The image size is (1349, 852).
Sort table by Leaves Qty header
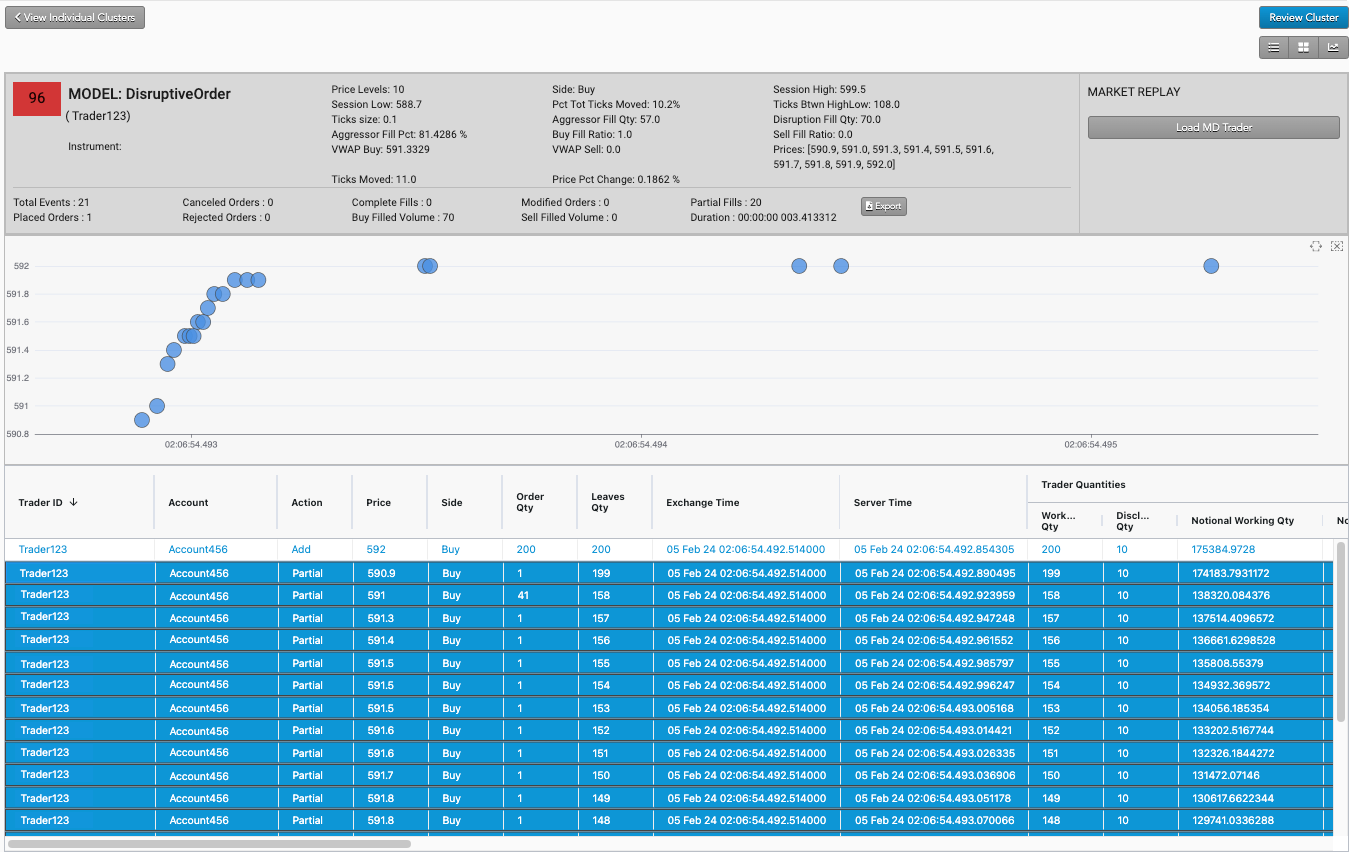(x=607, y=502)
